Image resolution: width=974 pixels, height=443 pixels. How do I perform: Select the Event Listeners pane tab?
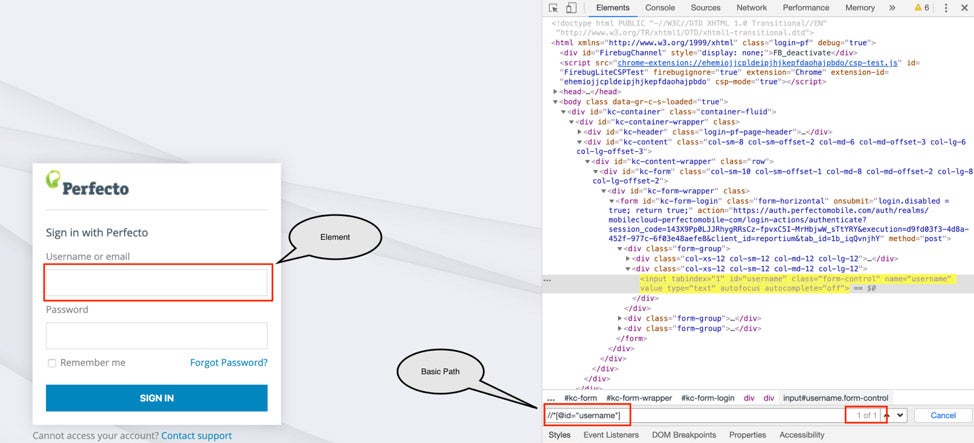pyautogui.click(x=611, y=435)
